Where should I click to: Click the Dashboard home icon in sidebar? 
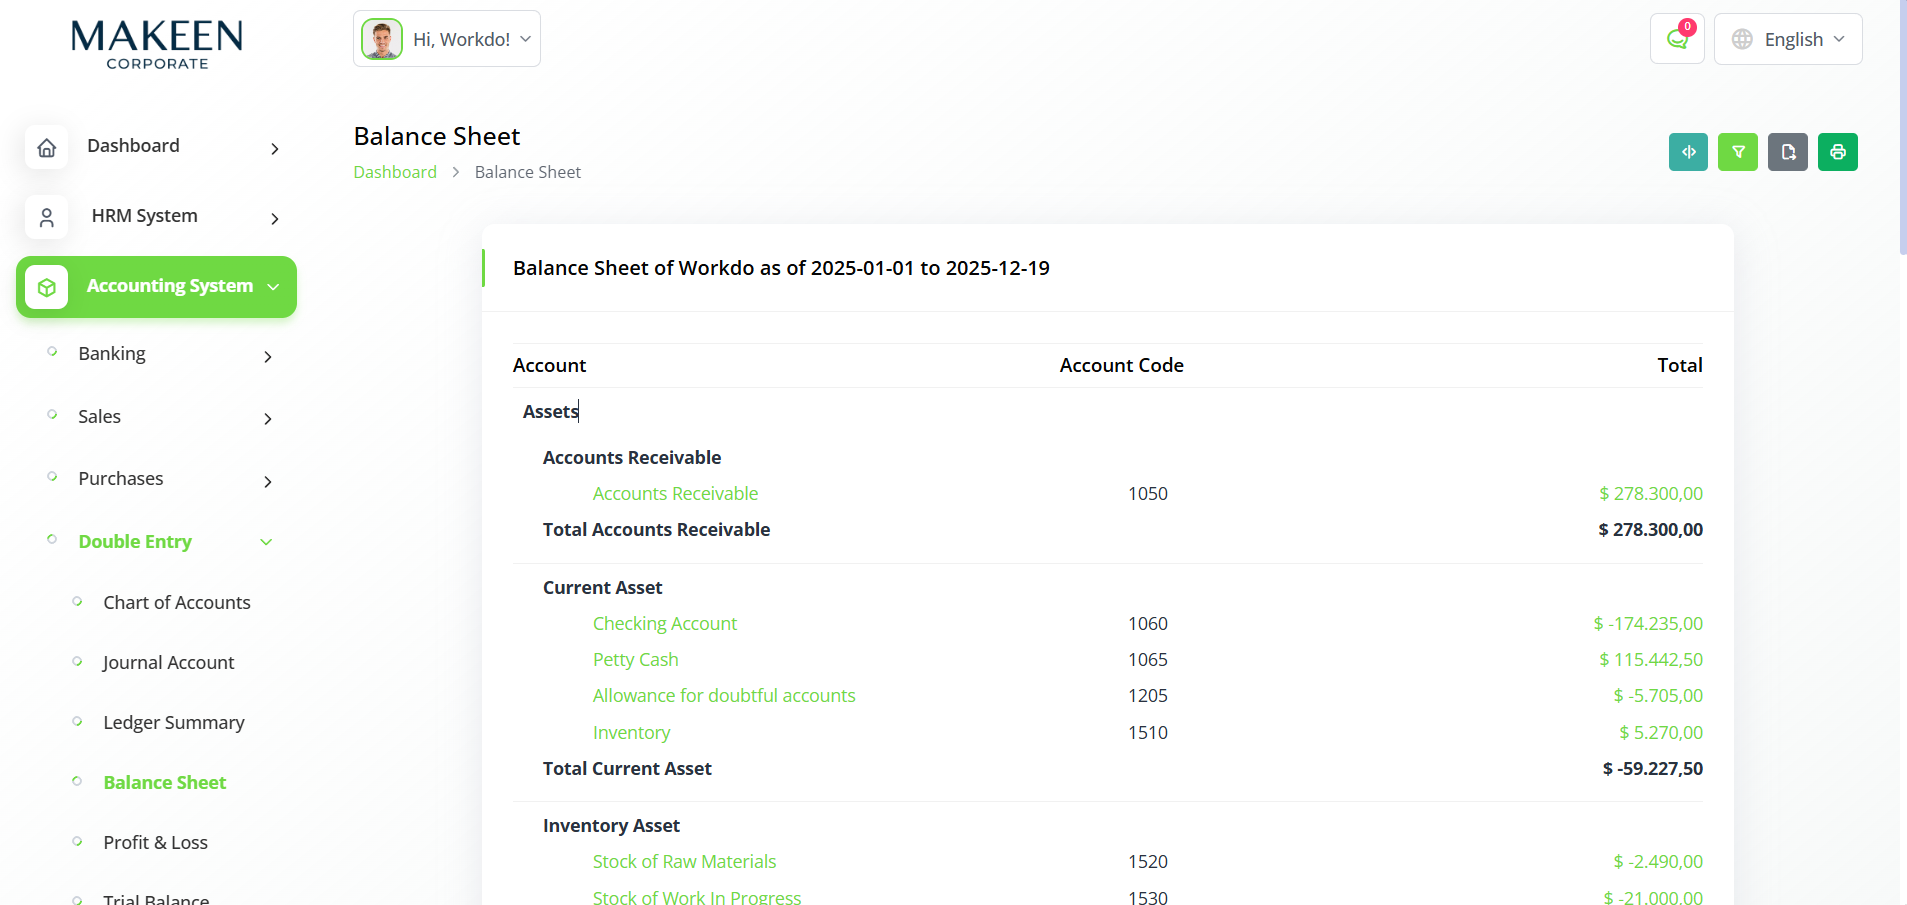click(x=47, y=147)
